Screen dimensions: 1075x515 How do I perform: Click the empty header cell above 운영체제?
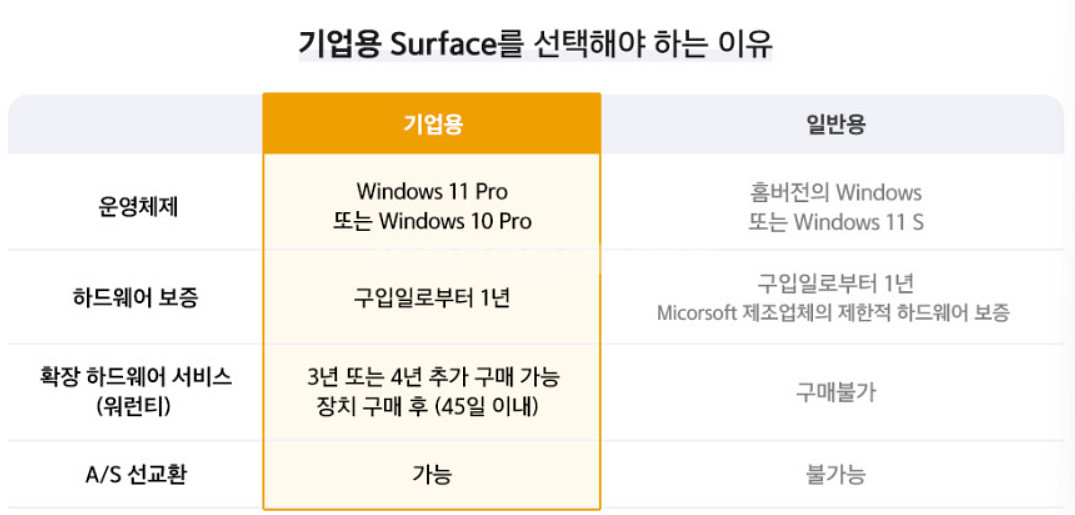pos(135,124)
